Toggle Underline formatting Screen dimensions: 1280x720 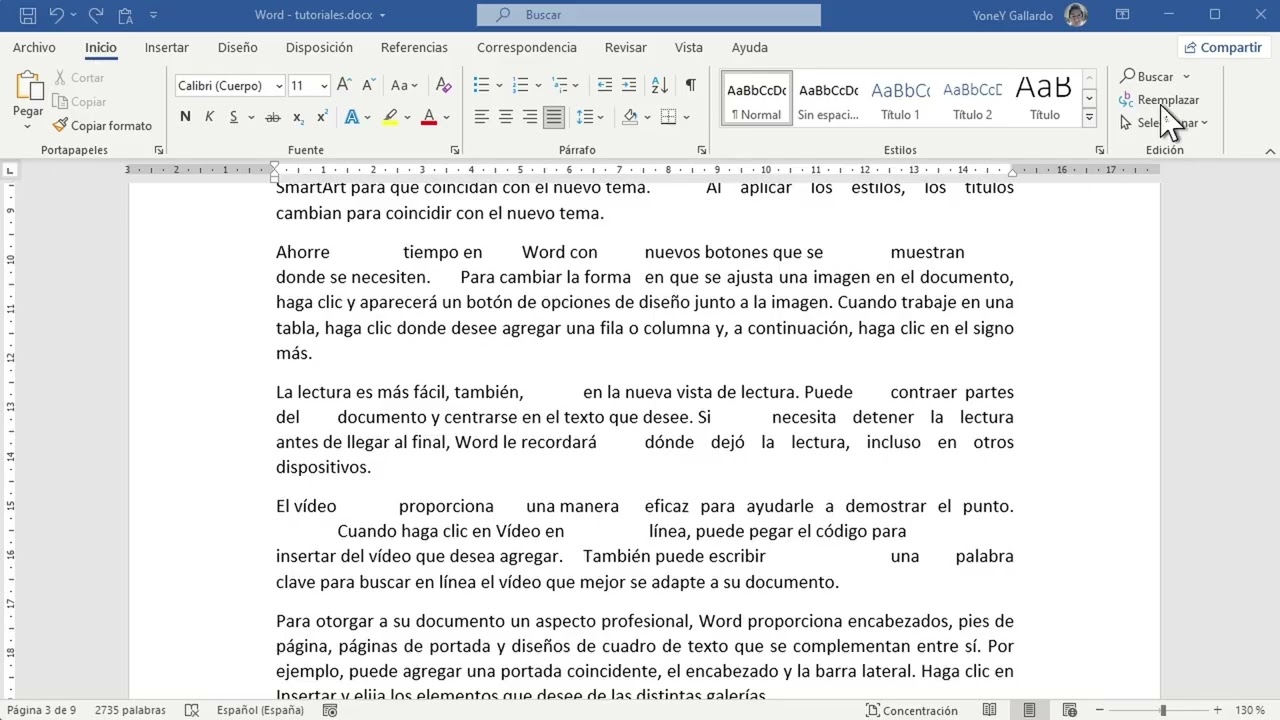coord(233,117)
